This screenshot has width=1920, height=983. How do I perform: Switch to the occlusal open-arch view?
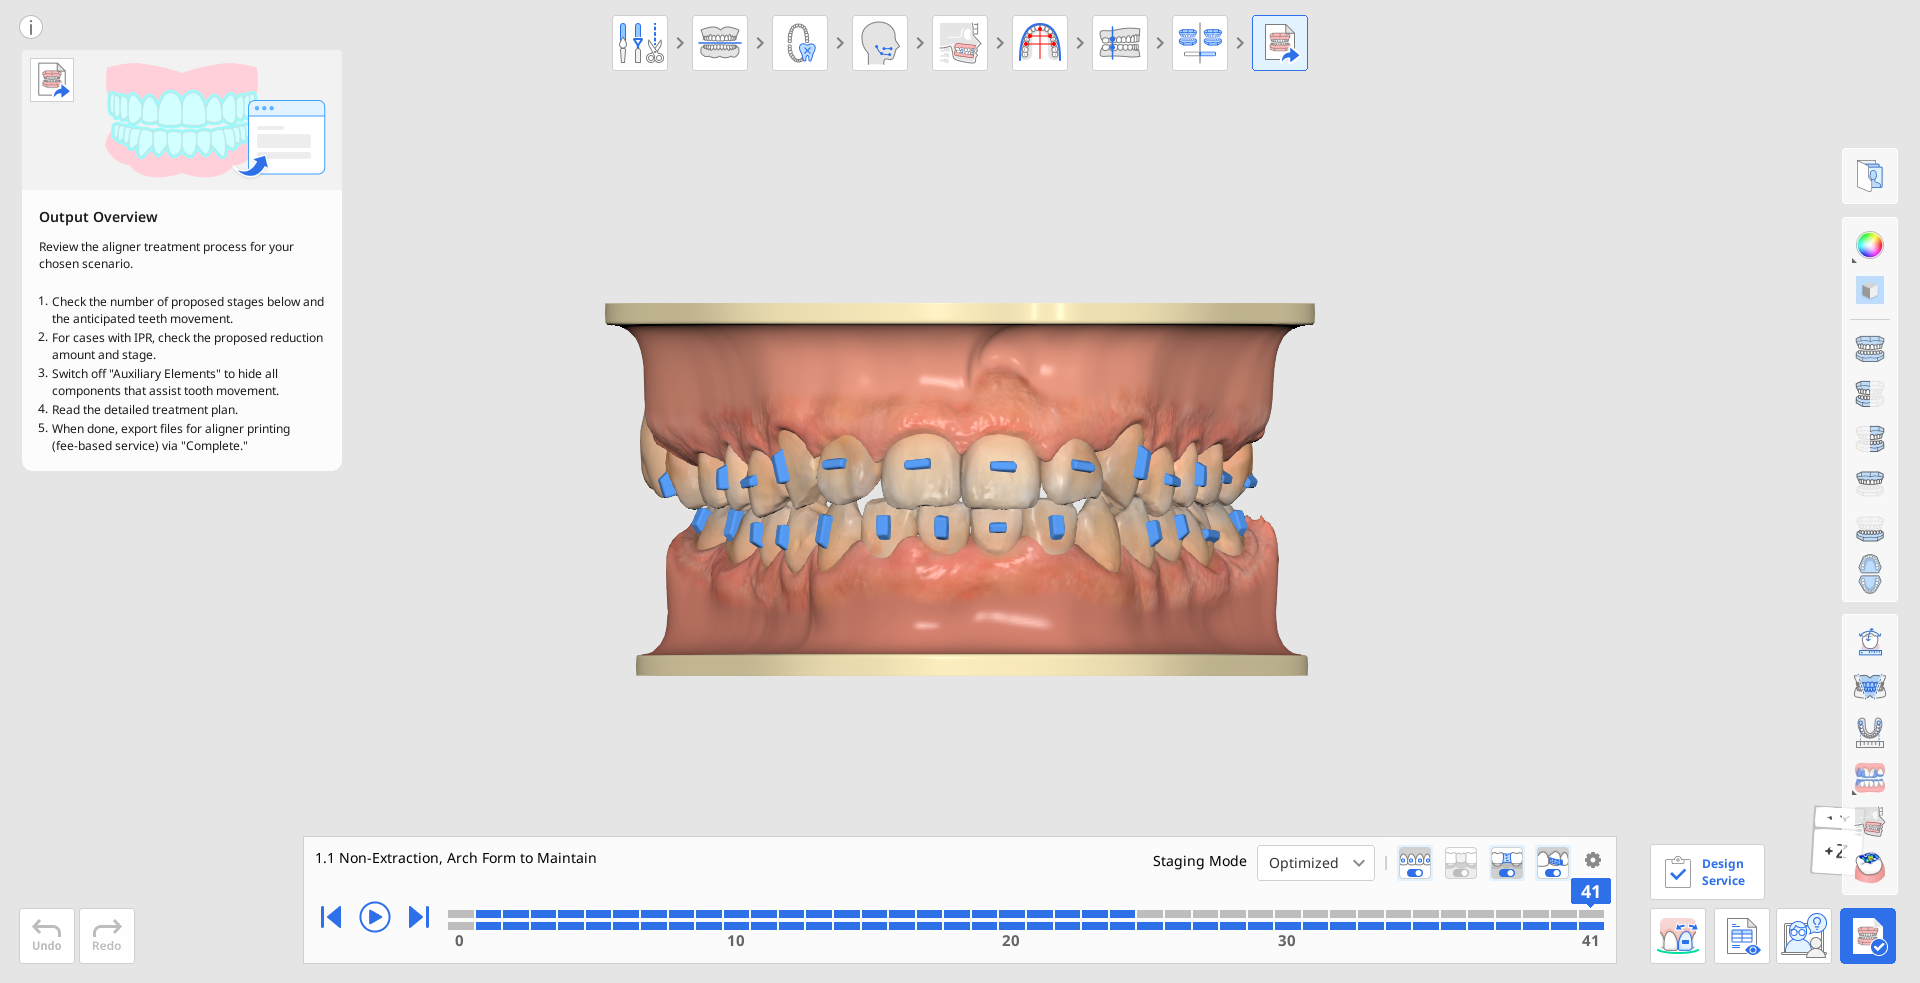tap(1869, 574)
